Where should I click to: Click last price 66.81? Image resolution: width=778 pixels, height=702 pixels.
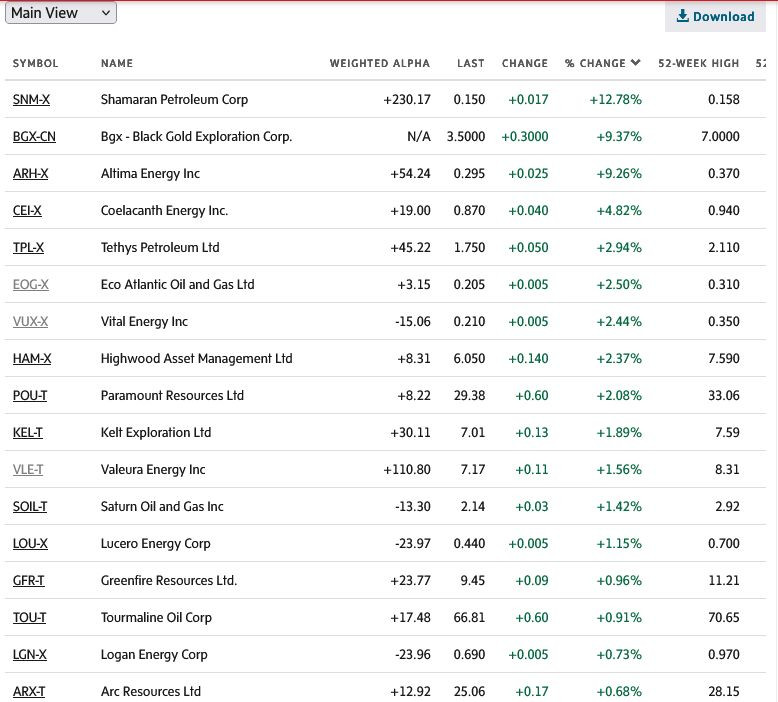pos(469,618)
